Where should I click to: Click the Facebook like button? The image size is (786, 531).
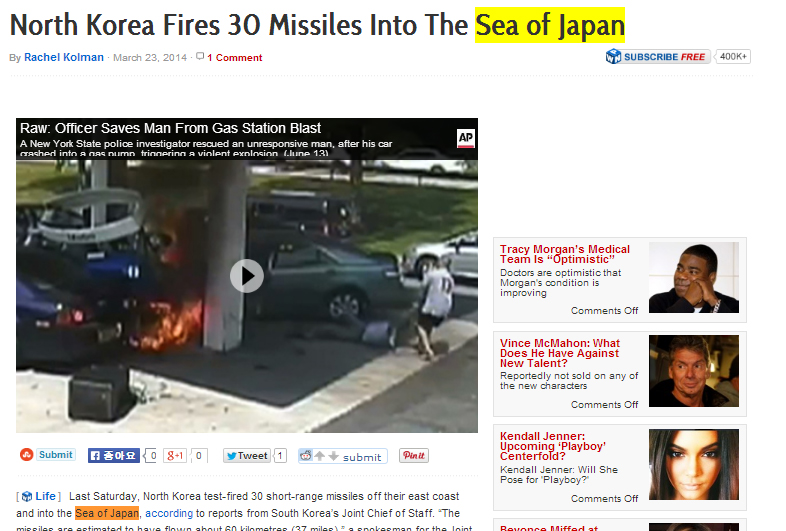114,456
